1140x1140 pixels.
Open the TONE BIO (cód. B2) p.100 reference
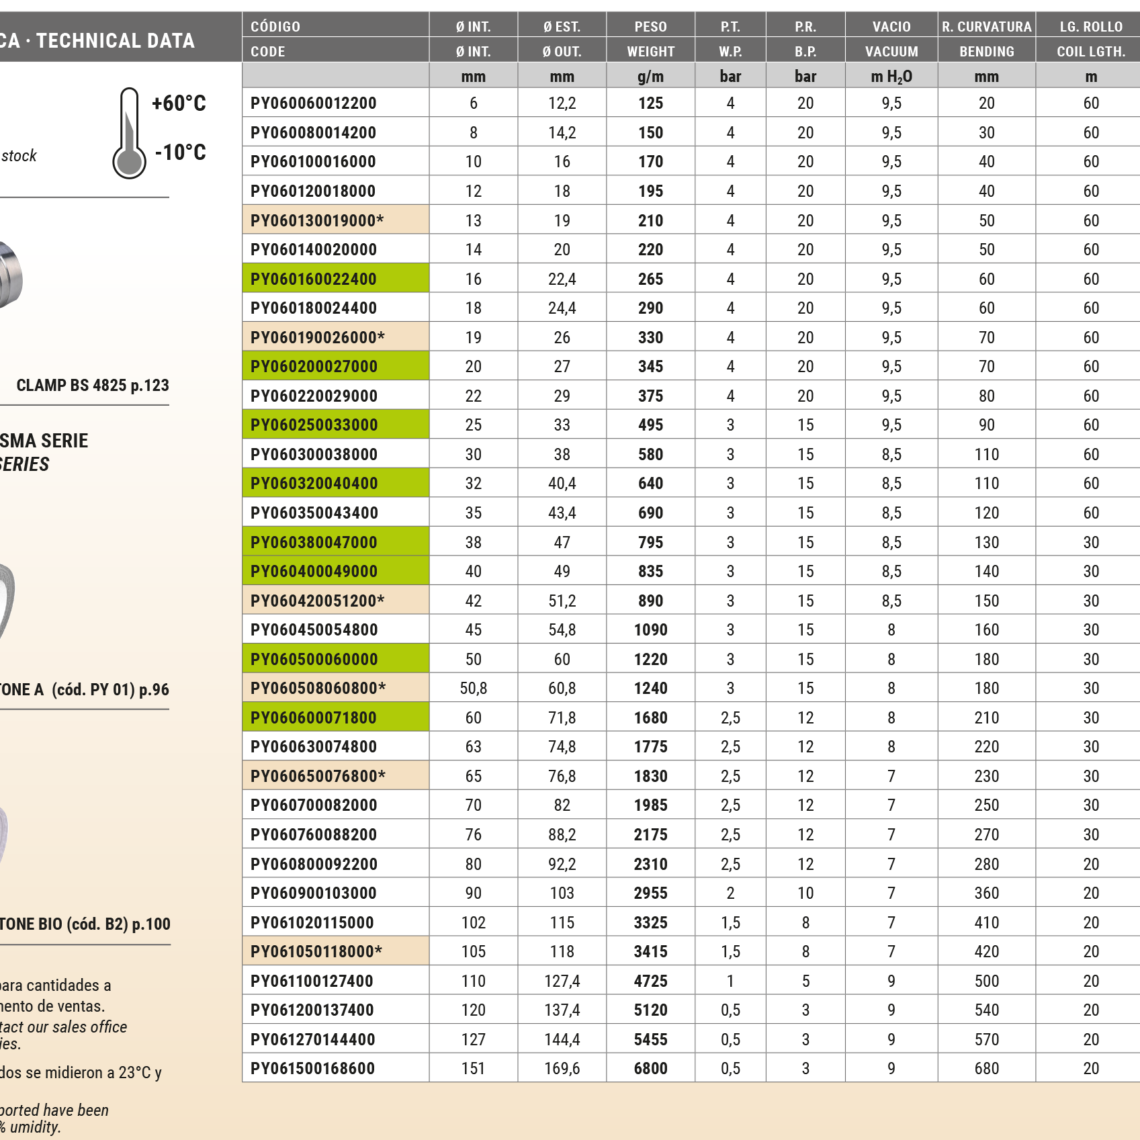85,924
